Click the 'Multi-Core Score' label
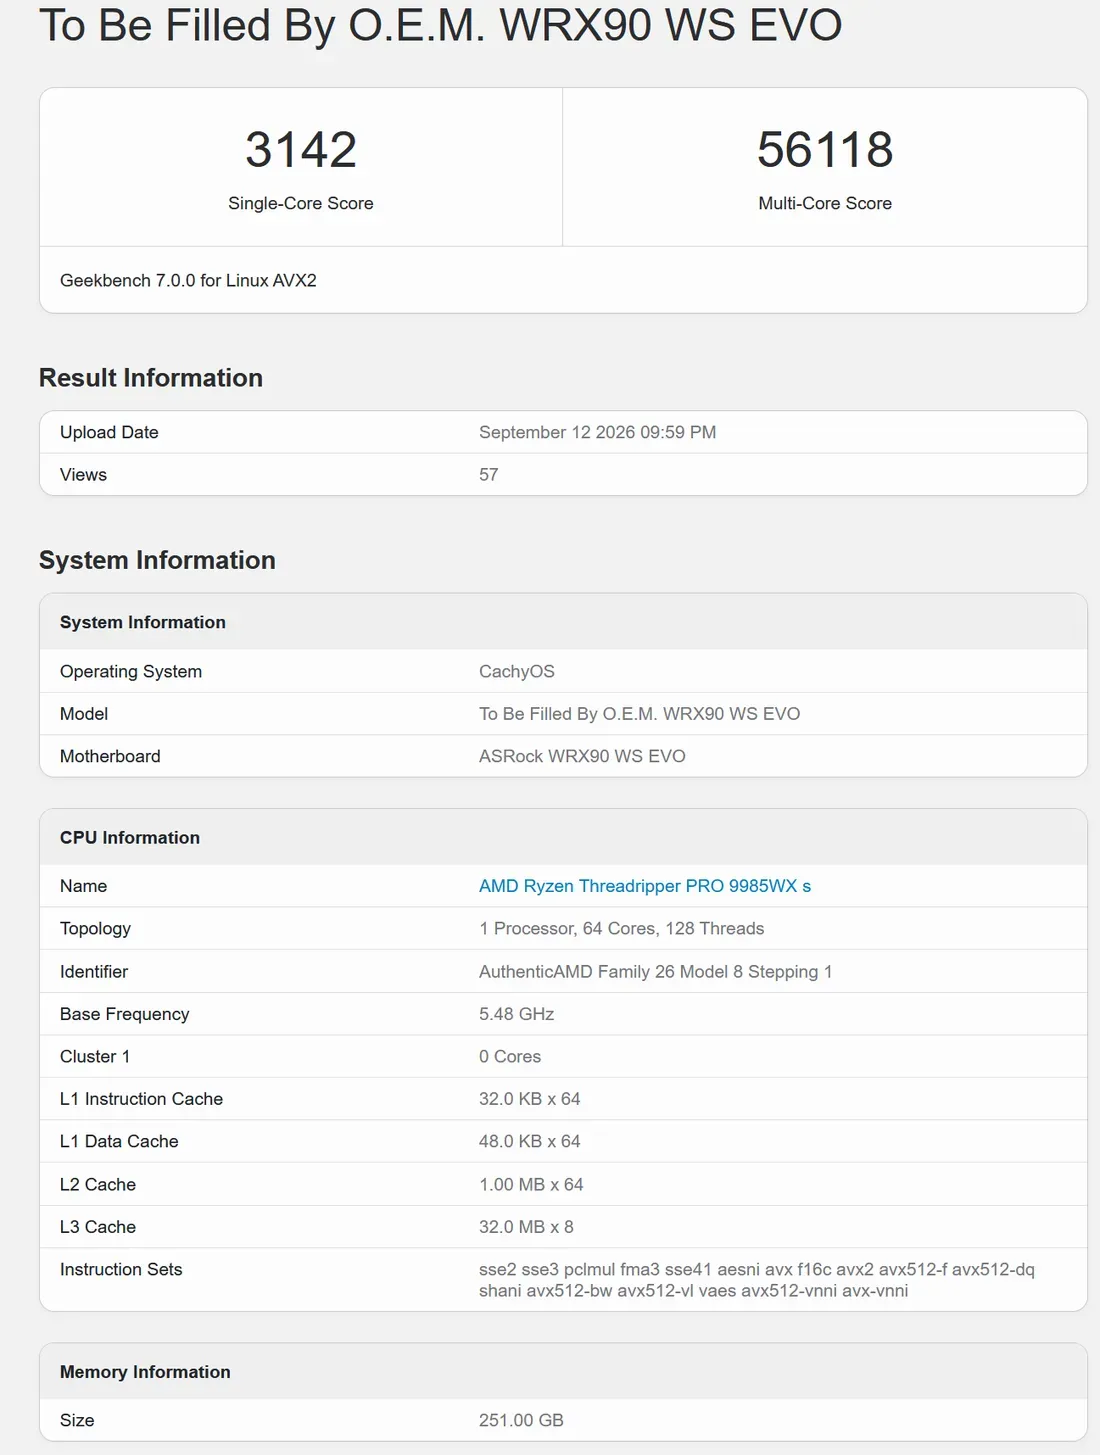Screen dimensions: 1100x1455 coord(825,203)
